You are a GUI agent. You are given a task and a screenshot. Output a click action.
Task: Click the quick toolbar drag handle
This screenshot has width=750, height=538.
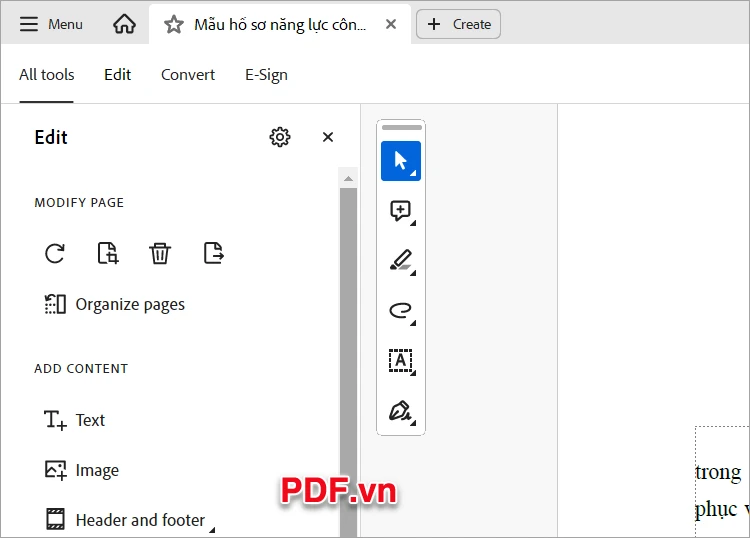(402, 128)
